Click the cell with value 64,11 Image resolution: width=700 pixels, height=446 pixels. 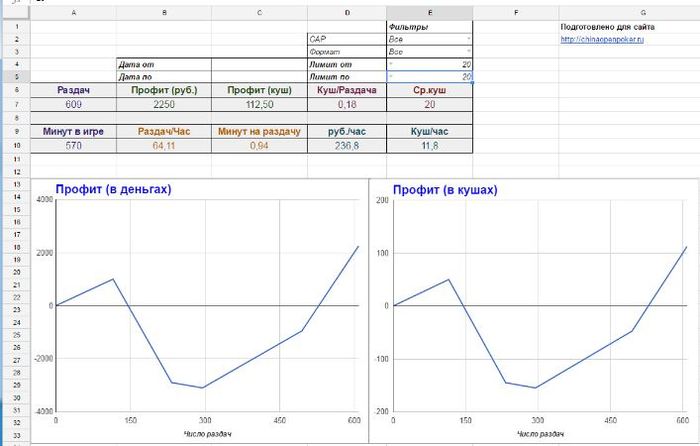point(164,146)
